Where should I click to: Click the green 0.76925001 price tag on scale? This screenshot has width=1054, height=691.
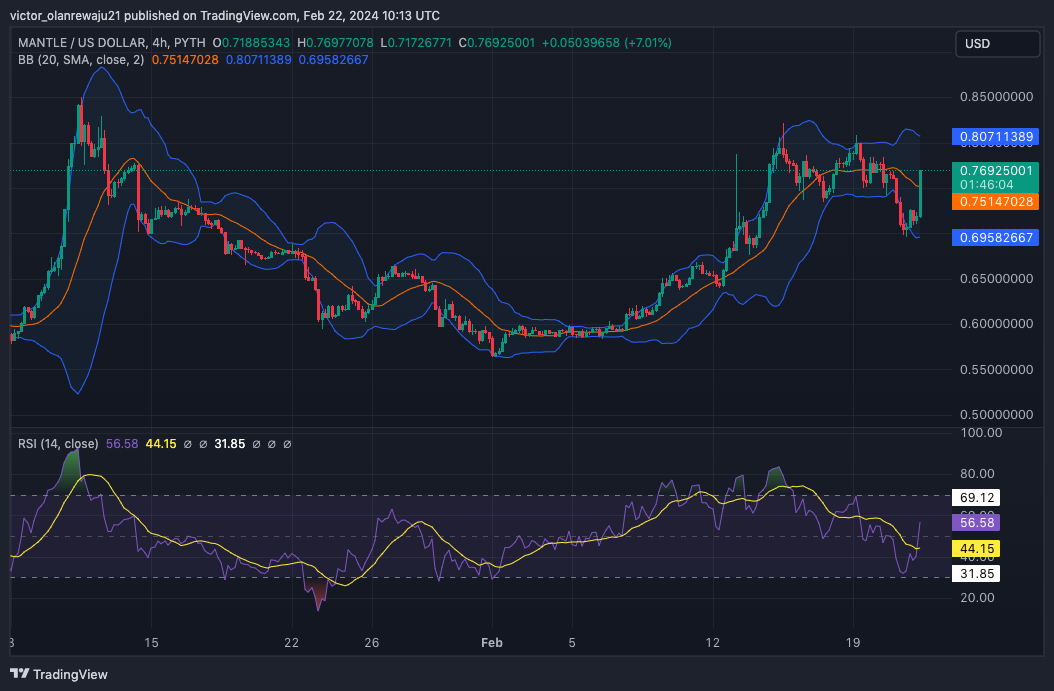[994, 171]
